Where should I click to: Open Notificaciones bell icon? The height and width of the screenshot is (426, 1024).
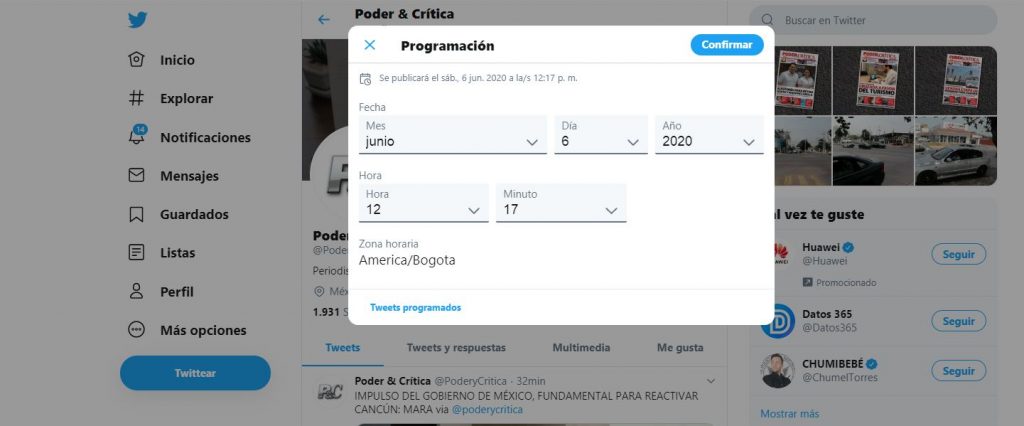[136, 137]
